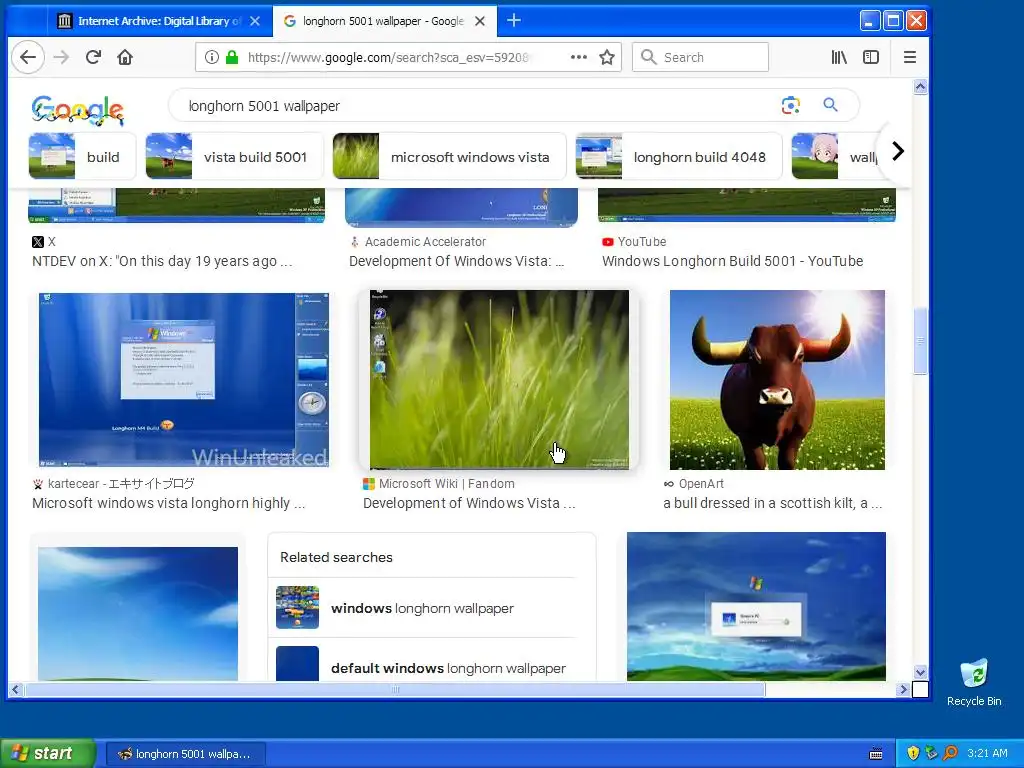This screenshot has height=768, width=1024.
Task: Open the Firefox hamburger menu
Action: [x=910, y=57]
